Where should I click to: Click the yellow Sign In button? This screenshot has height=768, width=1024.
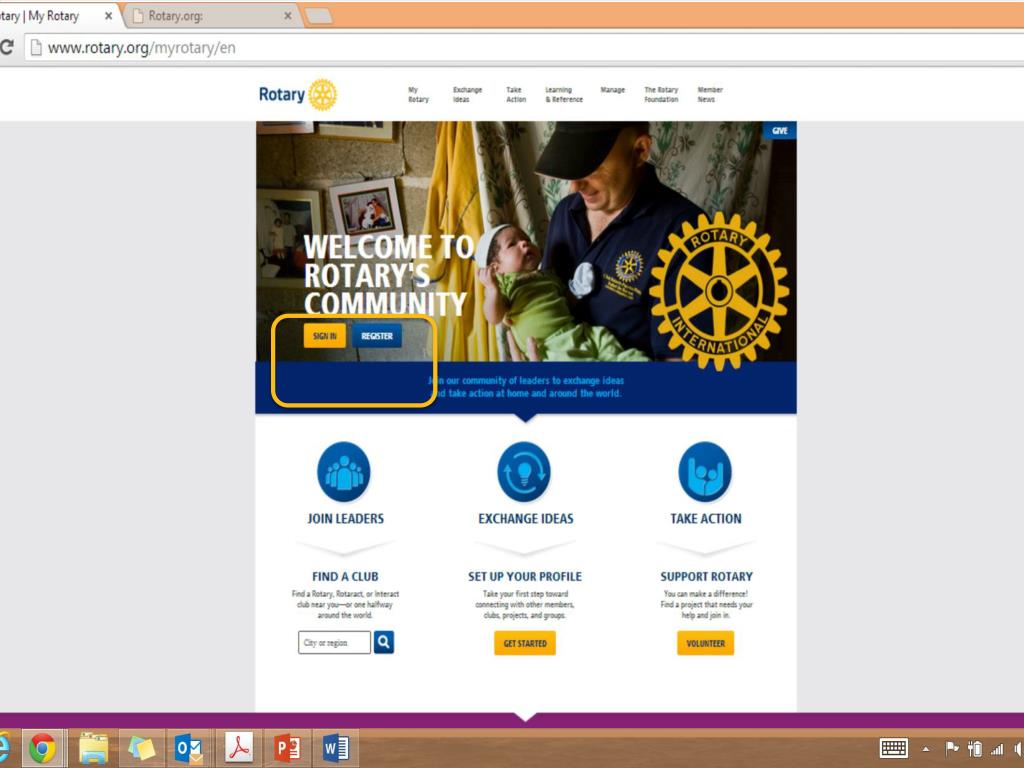pos(325,336)
